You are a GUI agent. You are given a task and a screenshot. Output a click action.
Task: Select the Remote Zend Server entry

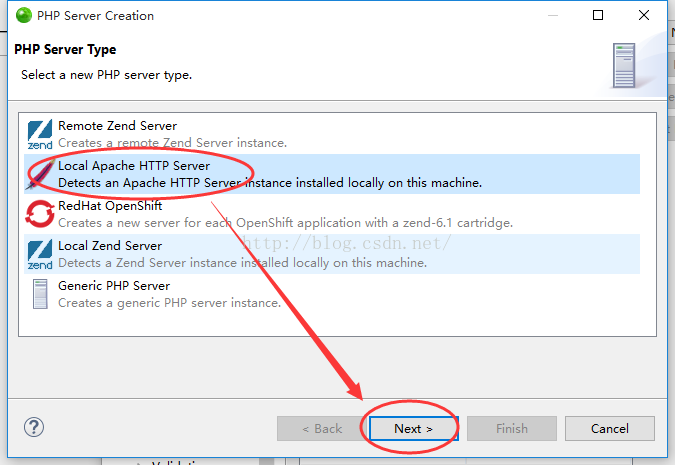pyautogui.click(x=332, y=134)
